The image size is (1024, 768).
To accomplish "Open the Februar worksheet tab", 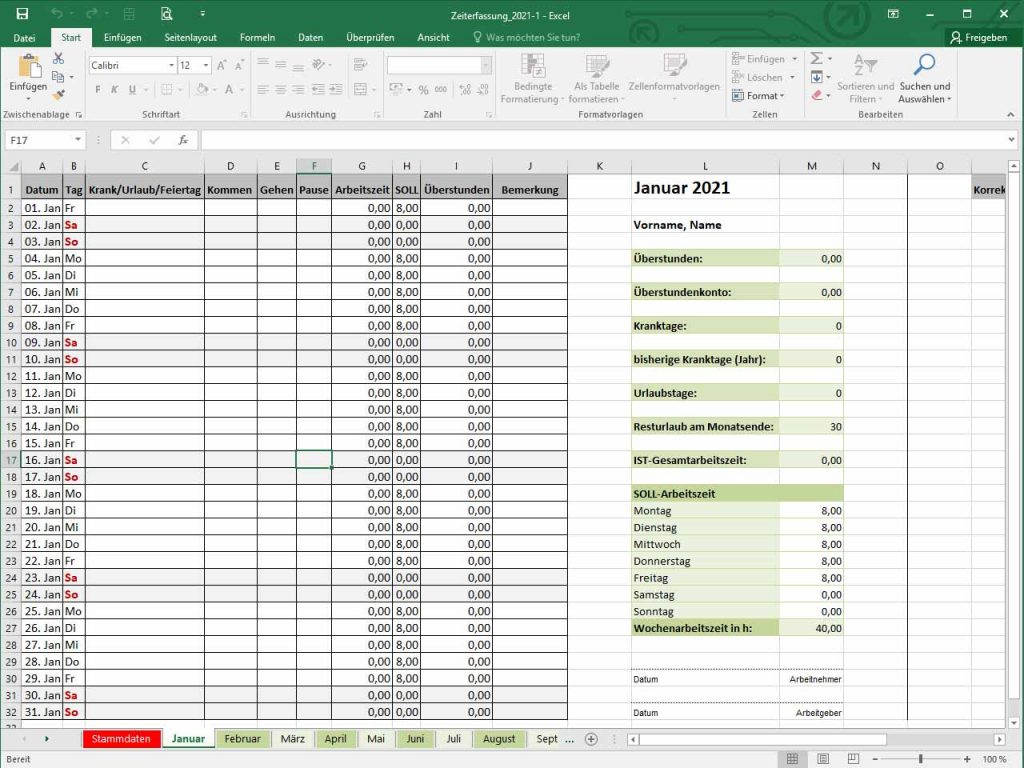I will [243, 738].
